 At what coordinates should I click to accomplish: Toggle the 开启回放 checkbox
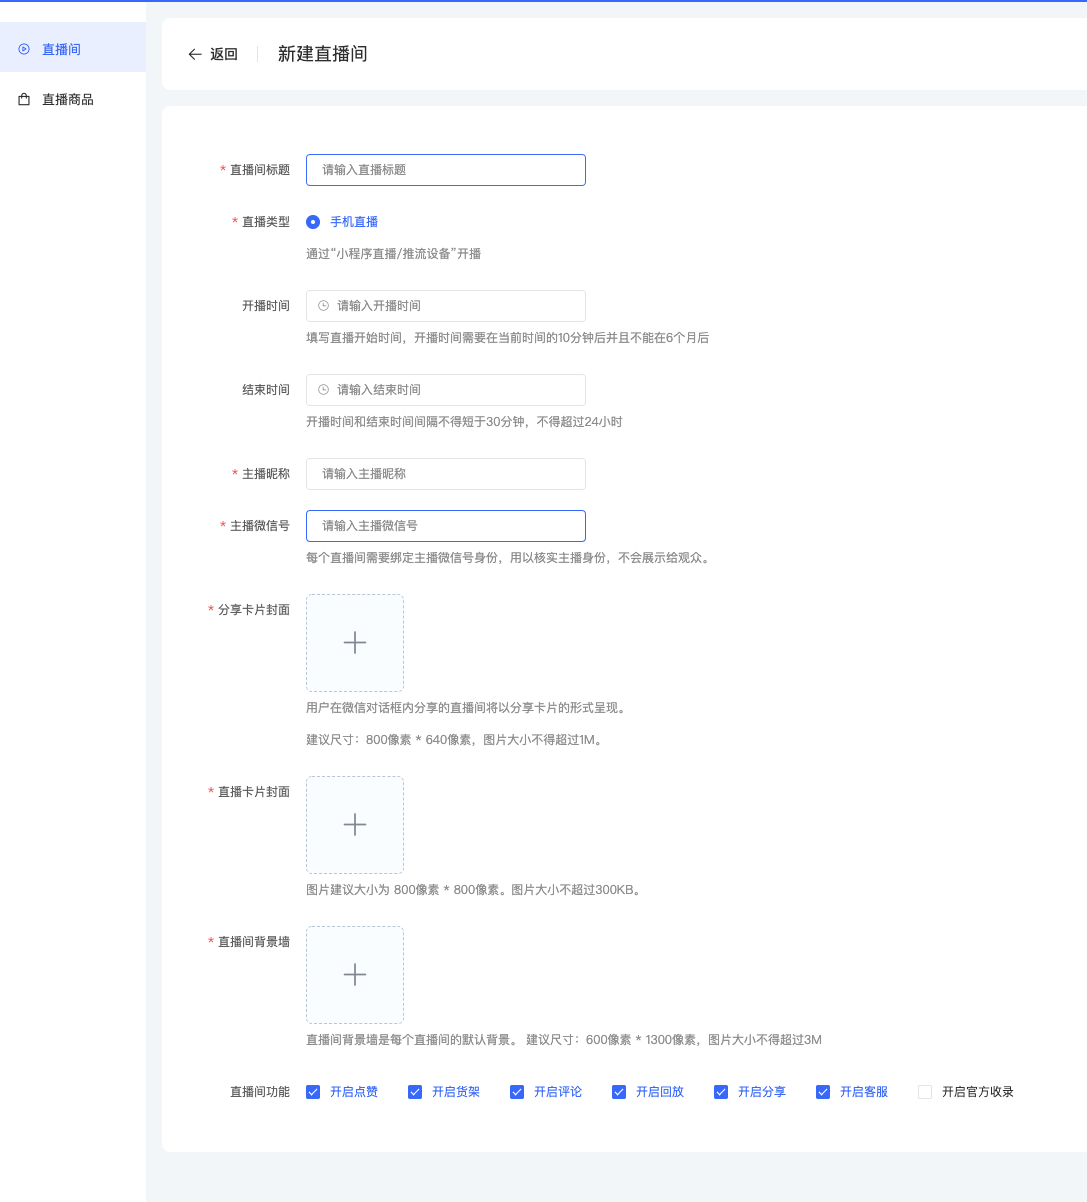click(x=619, y=1092)
